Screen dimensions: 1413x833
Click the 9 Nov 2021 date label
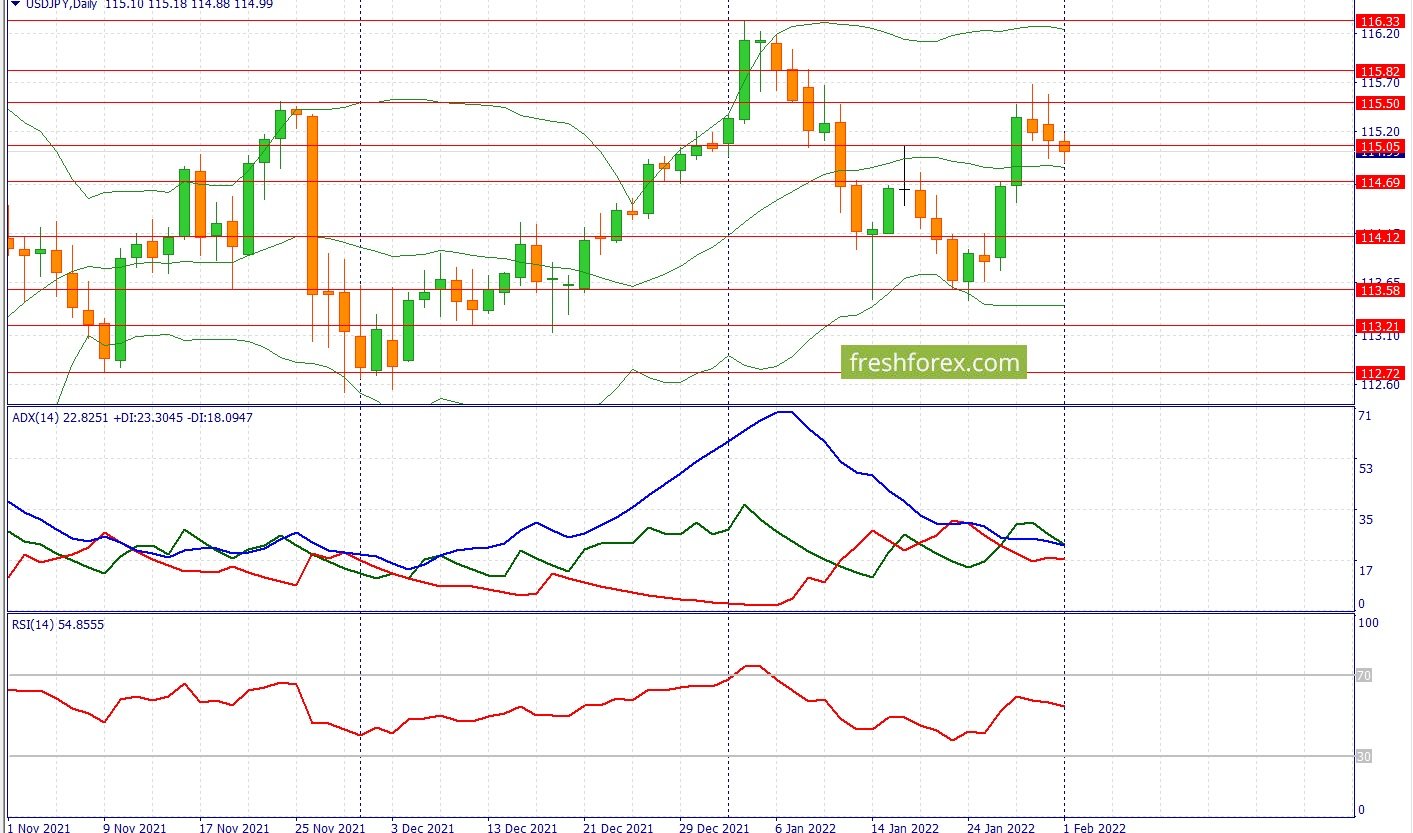click(134, 828)
